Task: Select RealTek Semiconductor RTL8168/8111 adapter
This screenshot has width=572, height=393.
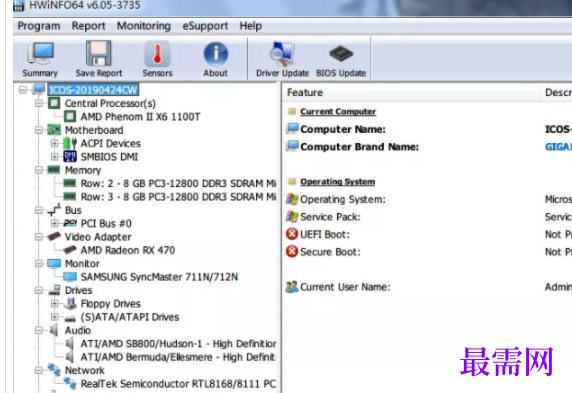Action: [x=178, y=384]
